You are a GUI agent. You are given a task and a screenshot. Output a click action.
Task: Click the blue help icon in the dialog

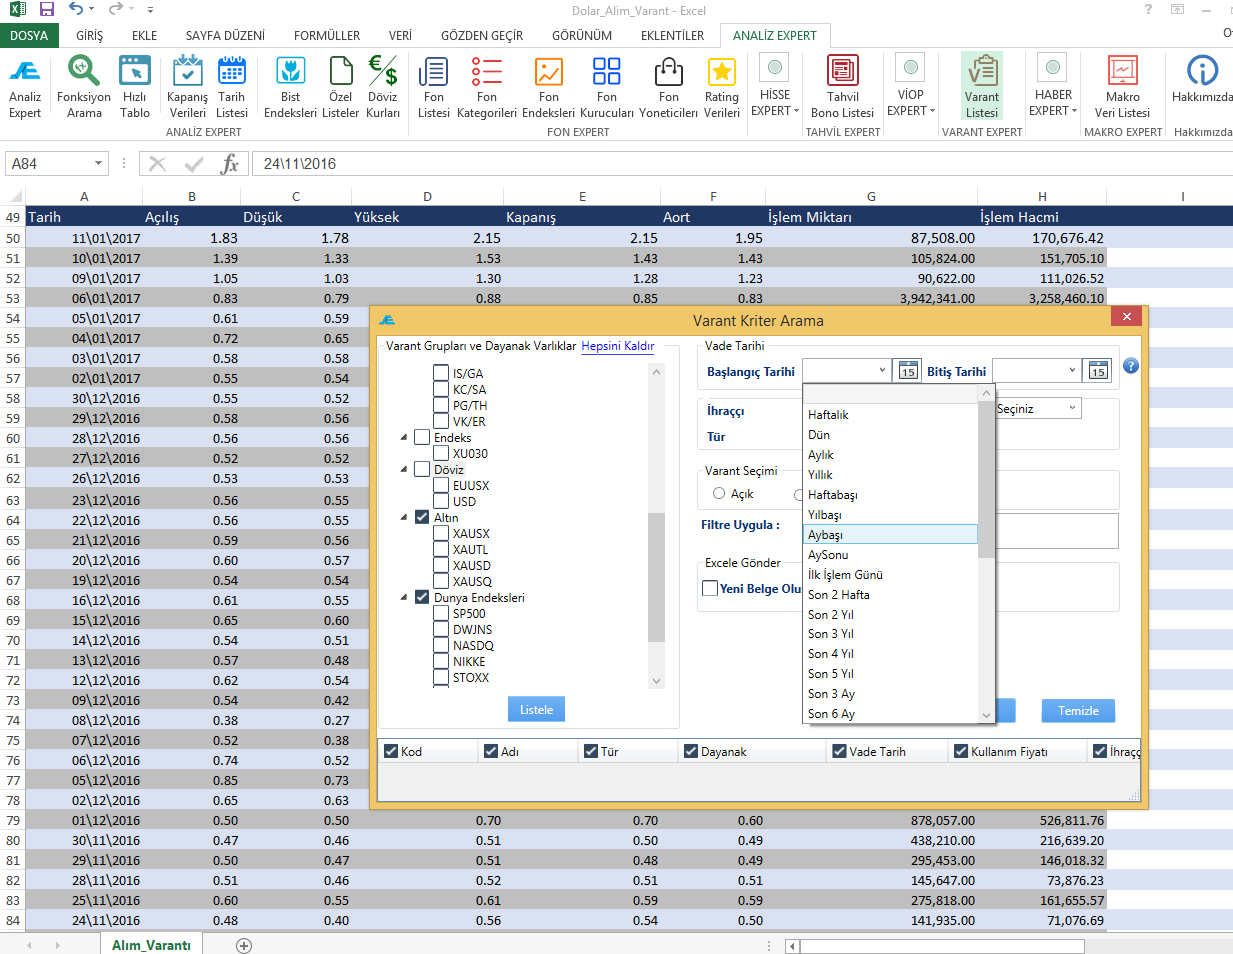(x=1131, y=366)
